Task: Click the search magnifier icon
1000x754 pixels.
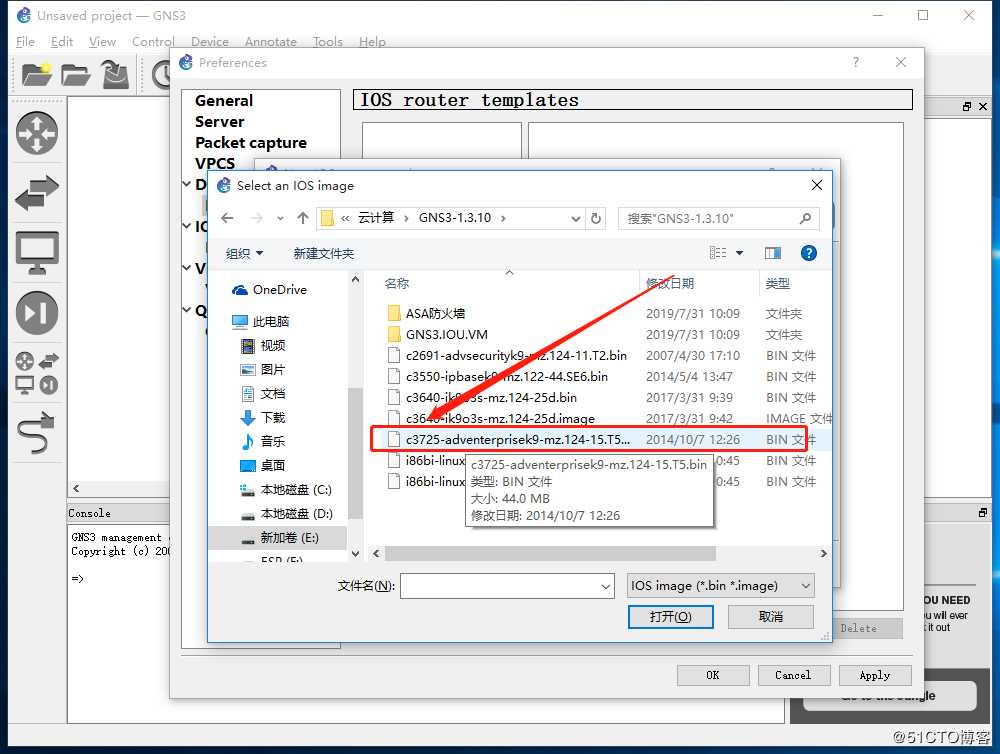Action: click(805, 218)
